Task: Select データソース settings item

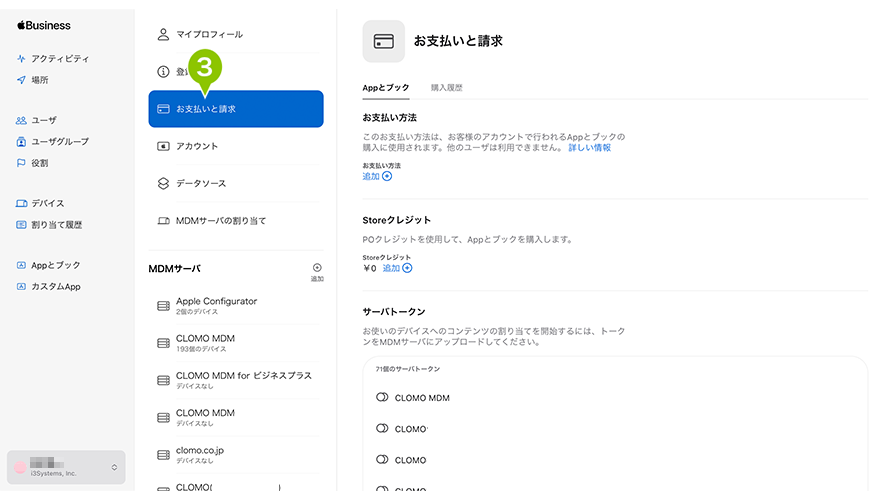Action: (236, 184)
